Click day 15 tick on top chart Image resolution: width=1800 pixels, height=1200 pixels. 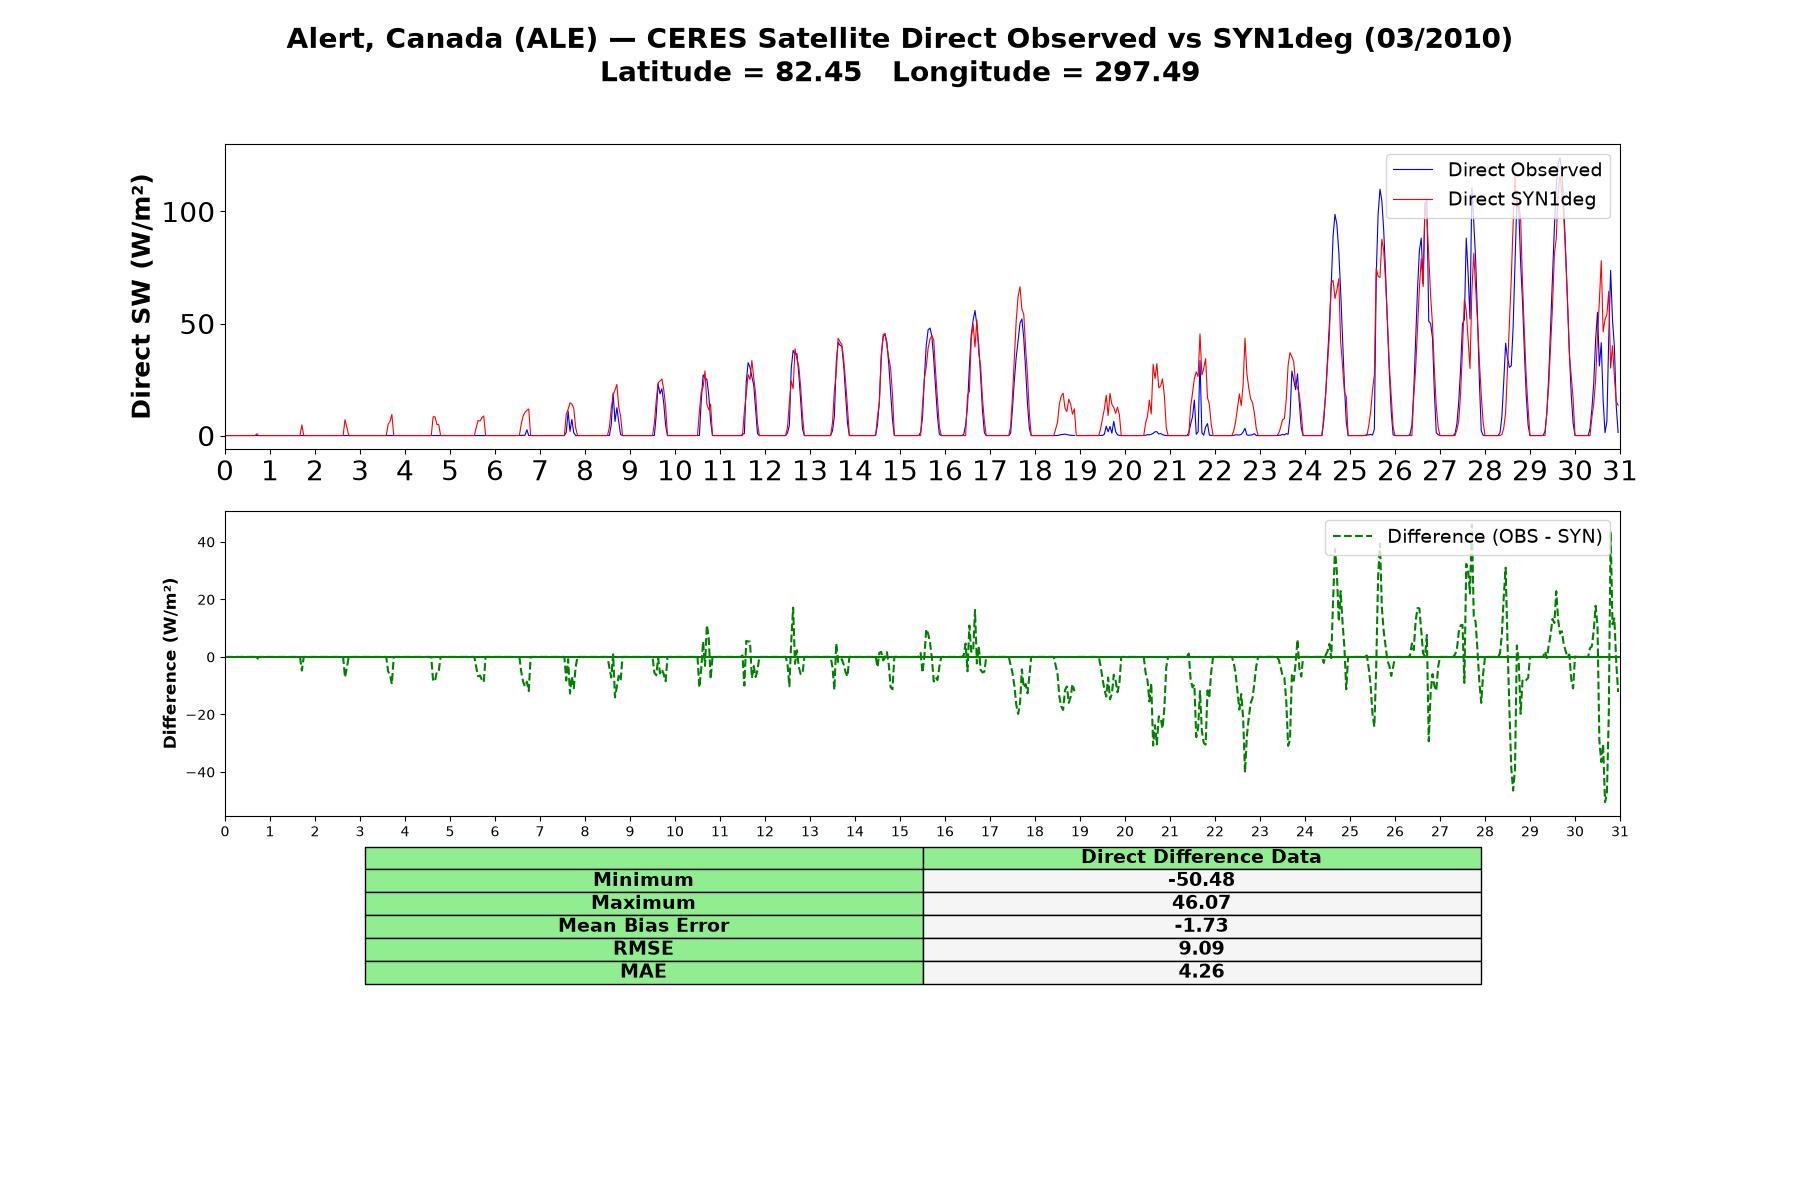[x=900, y=470]
